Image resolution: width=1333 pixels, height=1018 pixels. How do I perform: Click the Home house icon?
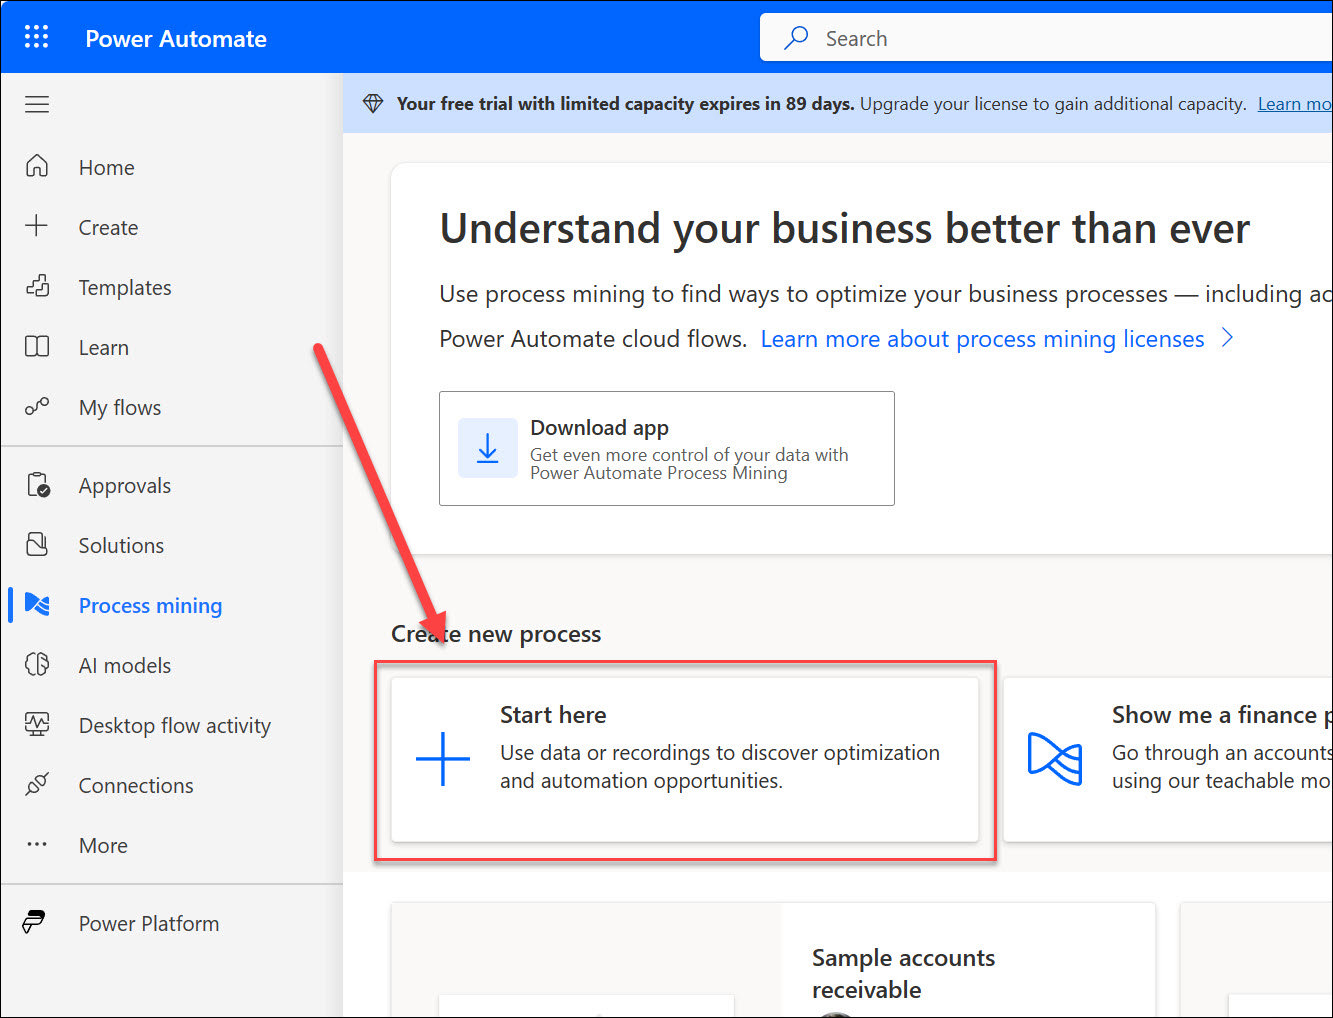click(x=37, y=166)
